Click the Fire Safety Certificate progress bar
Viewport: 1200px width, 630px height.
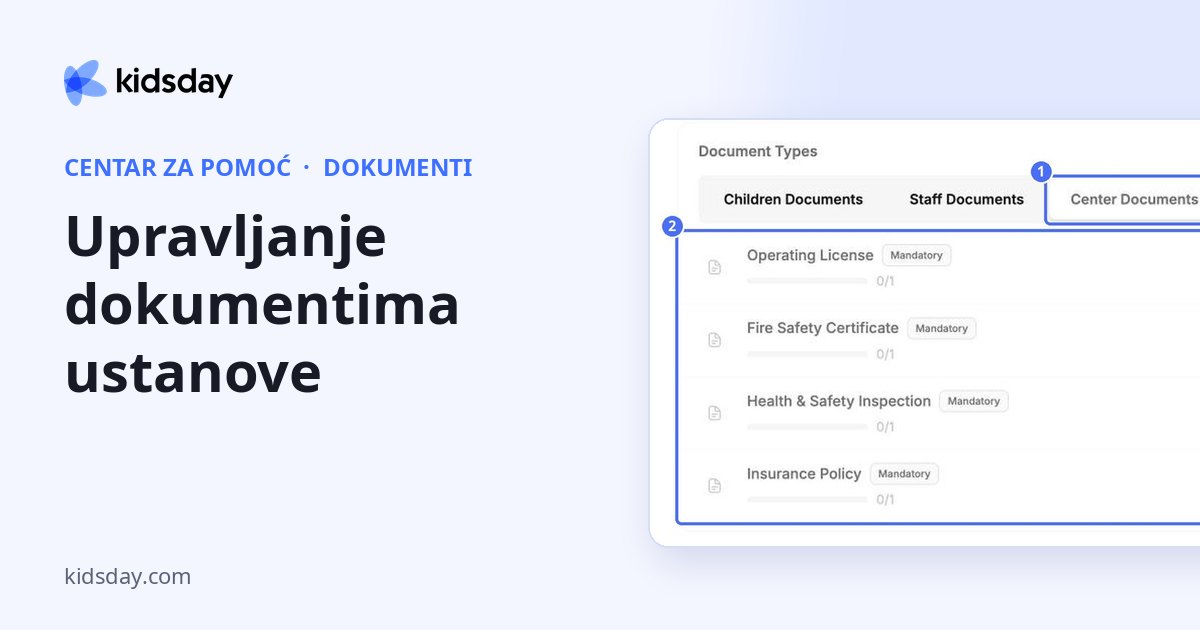tap(807, 354)
